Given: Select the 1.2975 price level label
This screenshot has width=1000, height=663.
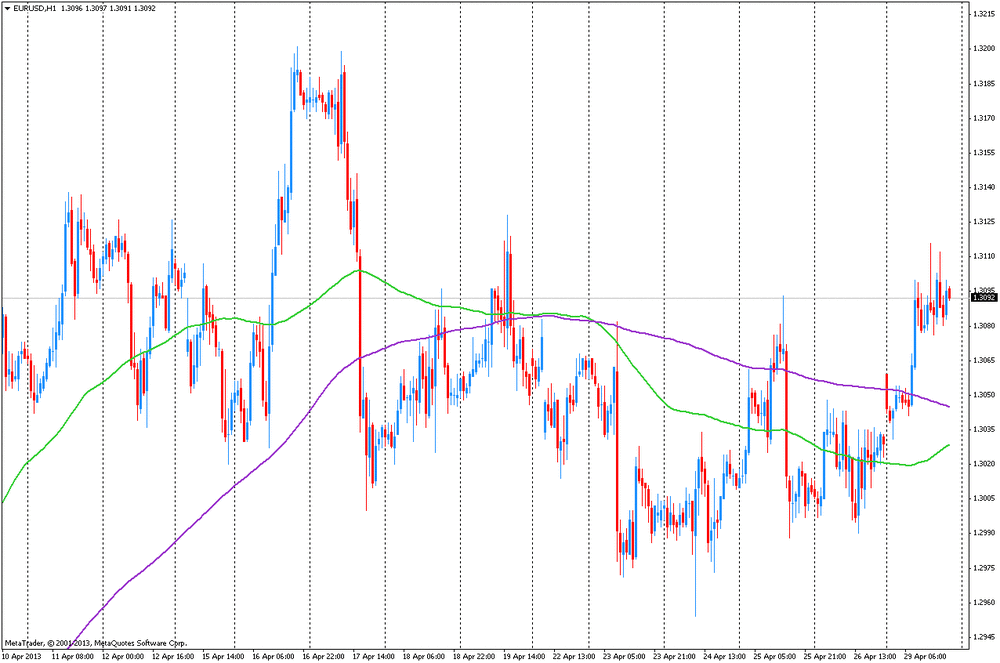Looking at the screenshot, I should (x=984, y=567).
